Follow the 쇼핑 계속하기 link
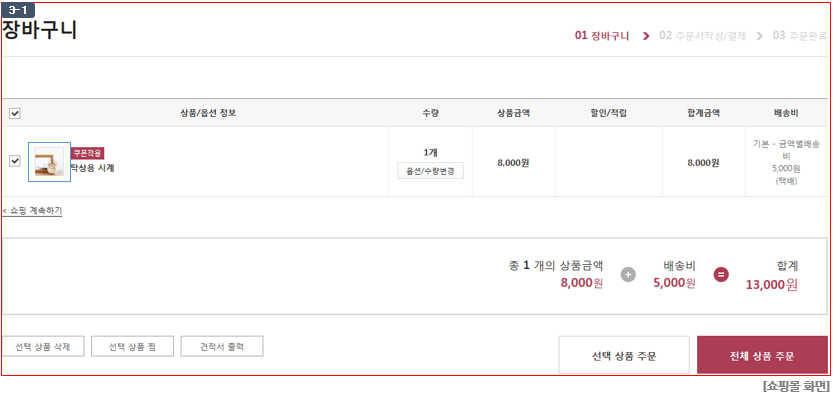 [x=32, y=211]
